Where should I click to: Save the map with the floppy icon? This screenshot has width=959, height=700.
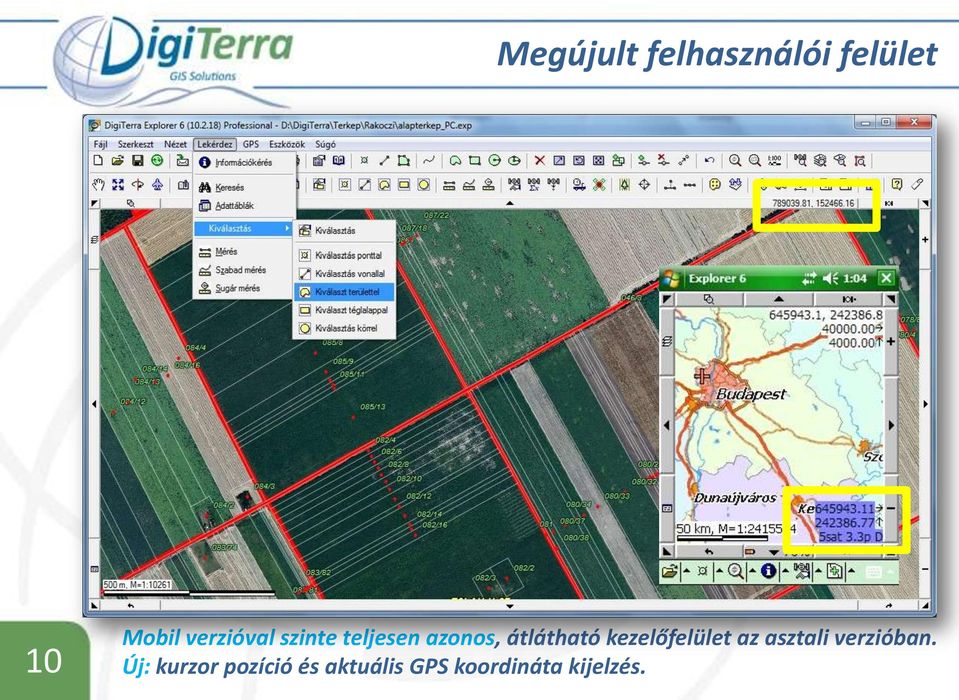138,161
